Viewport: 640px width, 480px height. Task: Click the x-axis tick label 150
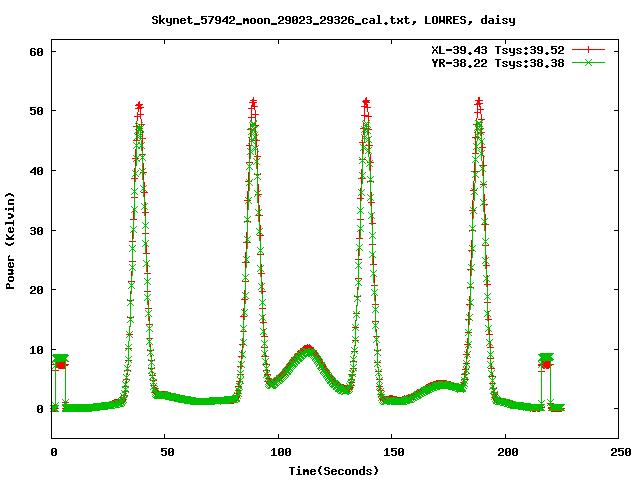pyautogui.click(x=393, y=452)
